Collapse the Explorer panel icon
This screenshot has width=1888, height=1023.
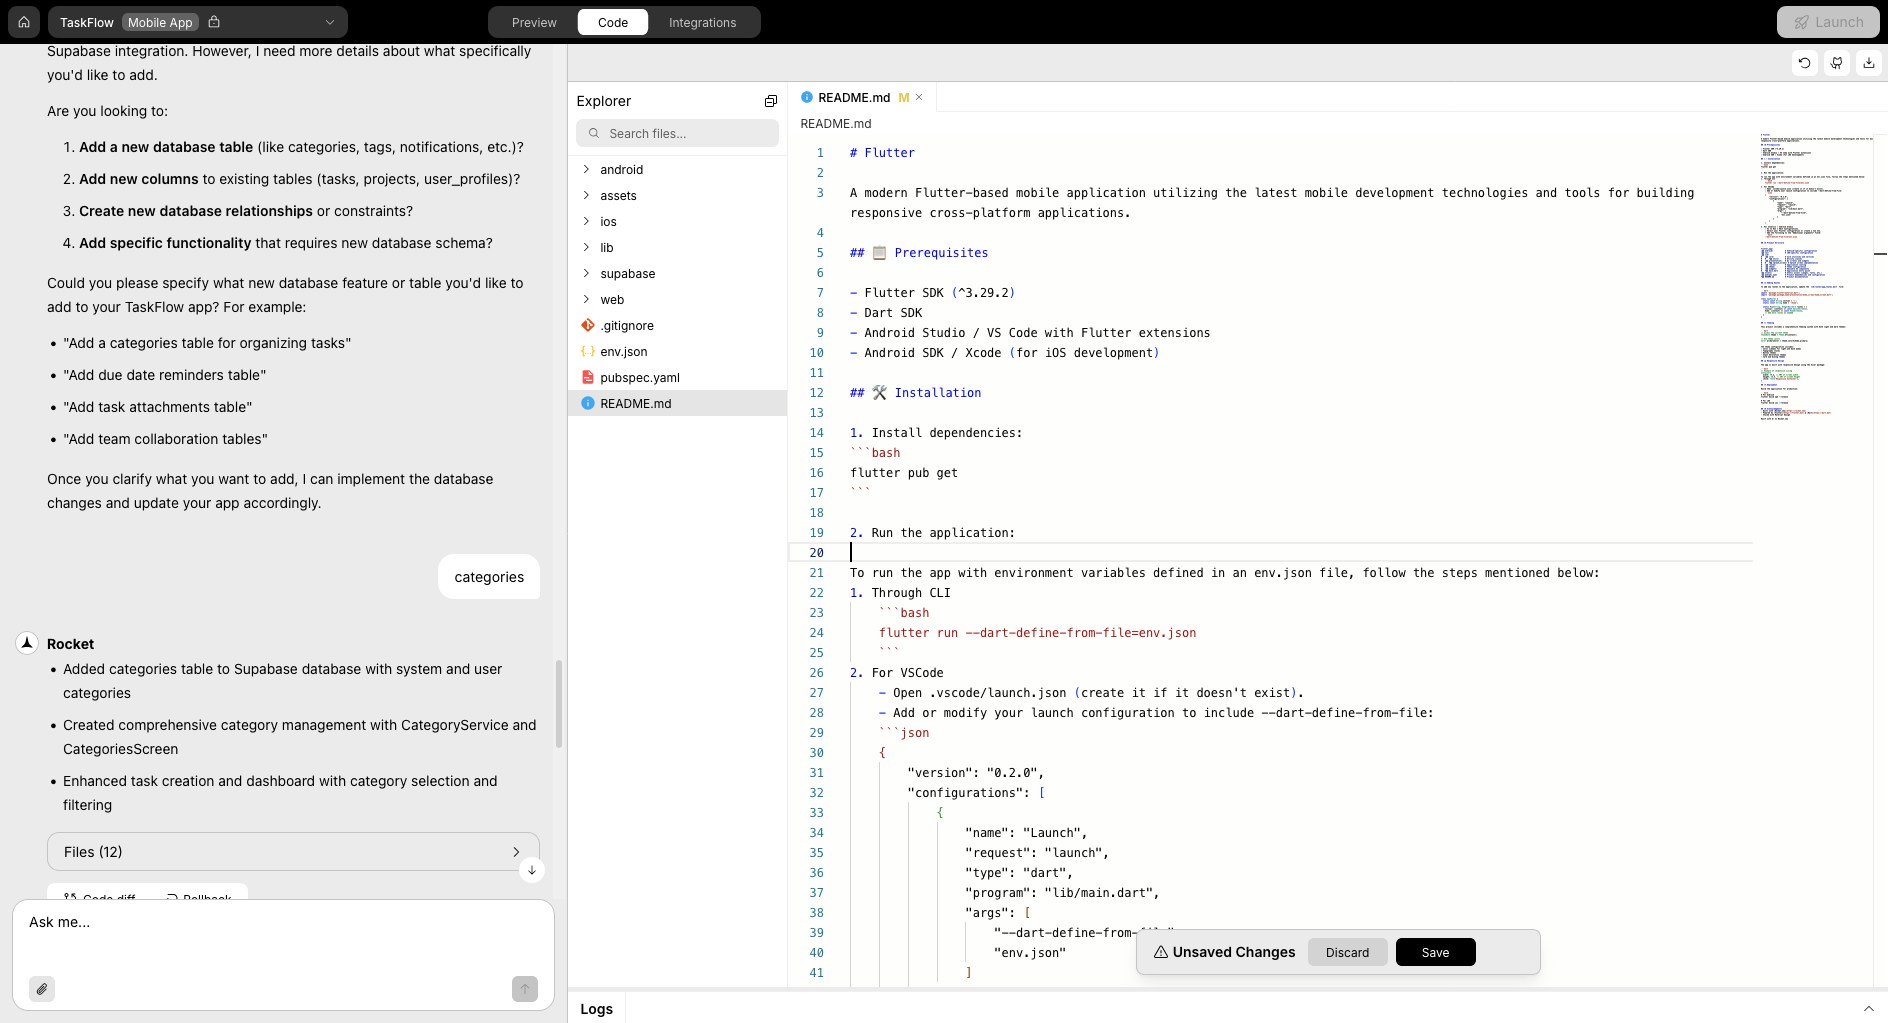[769, 100]
